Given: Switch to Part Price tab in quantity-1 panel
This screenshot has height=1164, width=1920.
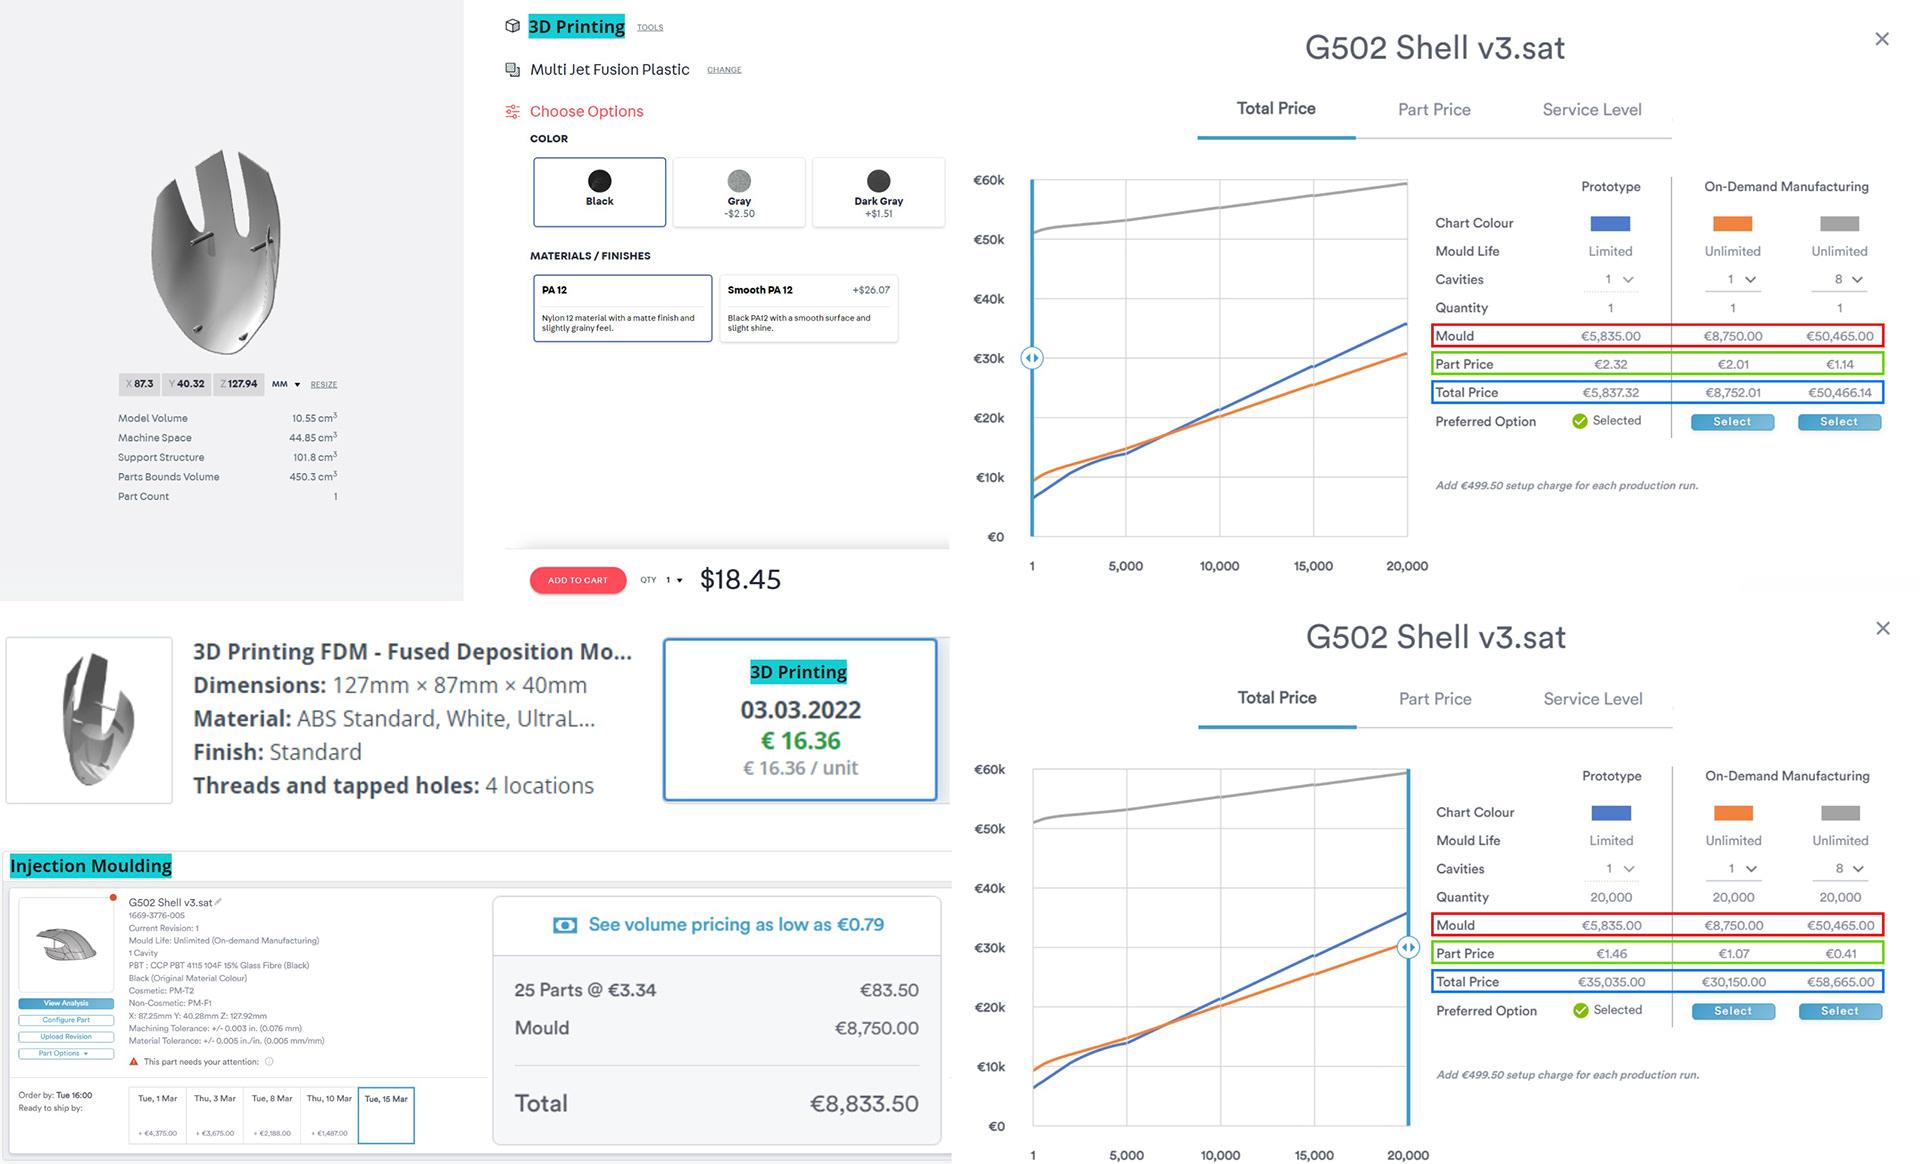Looking at the screenshot, I should click(1434, 109).
